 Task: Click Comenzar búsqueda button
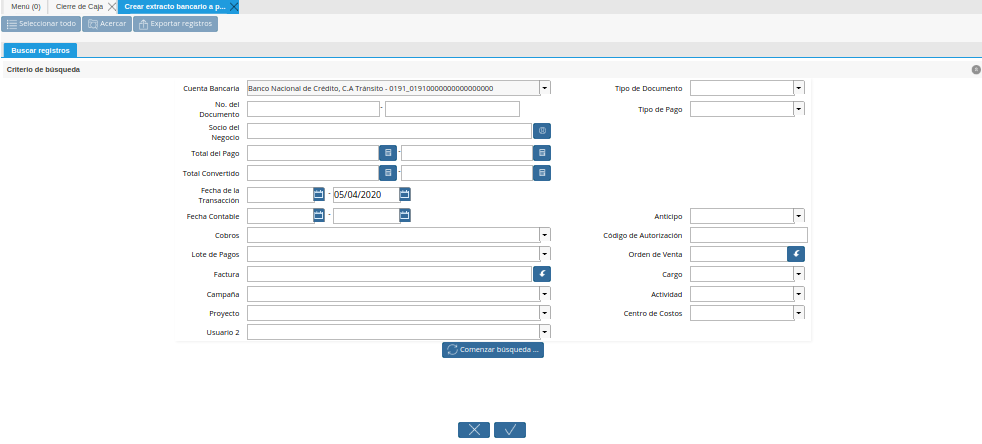(493, 350)
